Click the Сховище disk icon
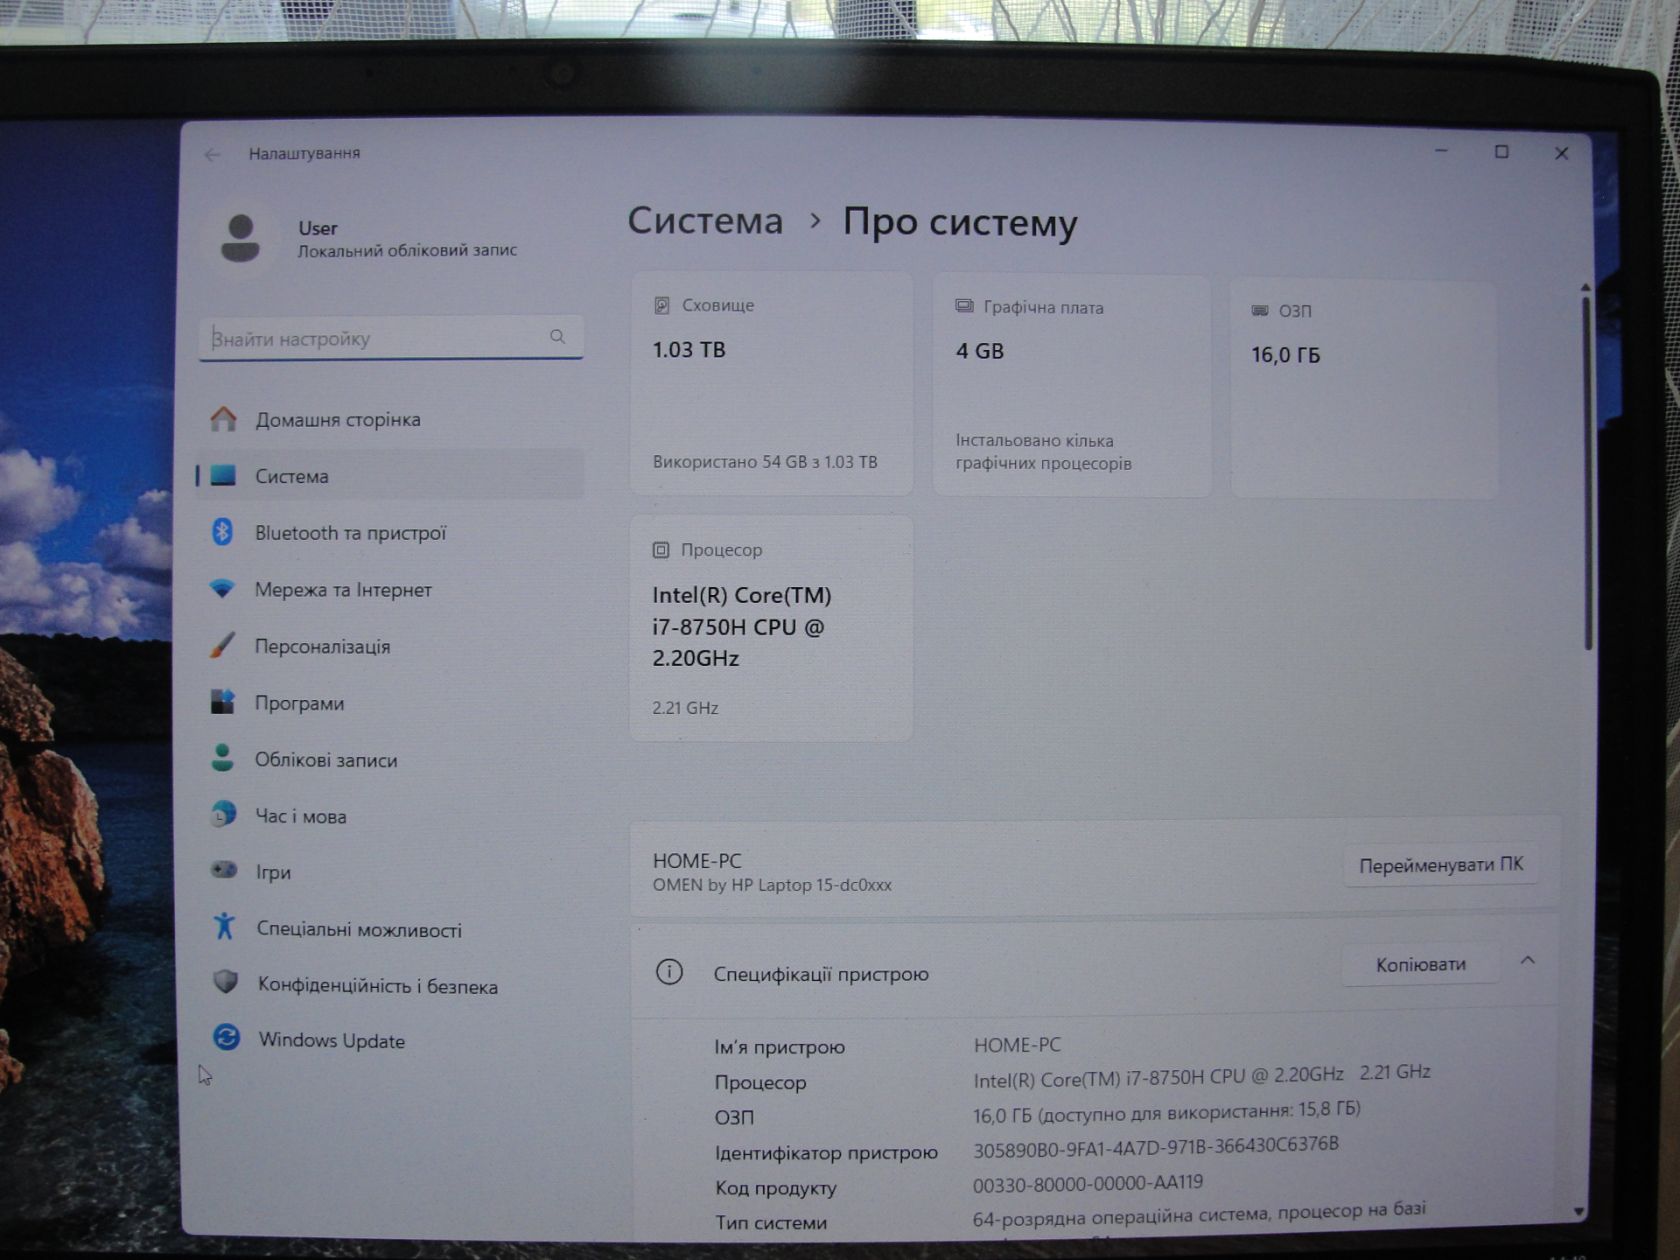Viewport: 1680px width, 1260px height. (662, 306)
